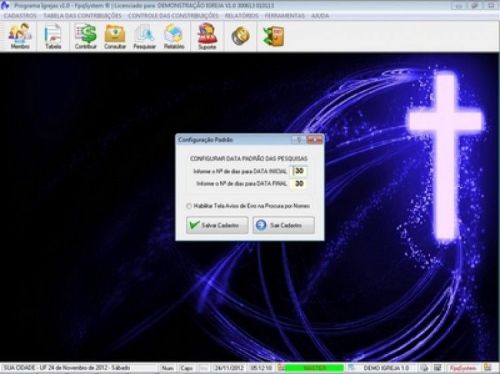Click the DEMO IGREJA 1.0 status text
Image resolution: width=500 pixels, height=374 pixels.
click(x=386, y=368)
